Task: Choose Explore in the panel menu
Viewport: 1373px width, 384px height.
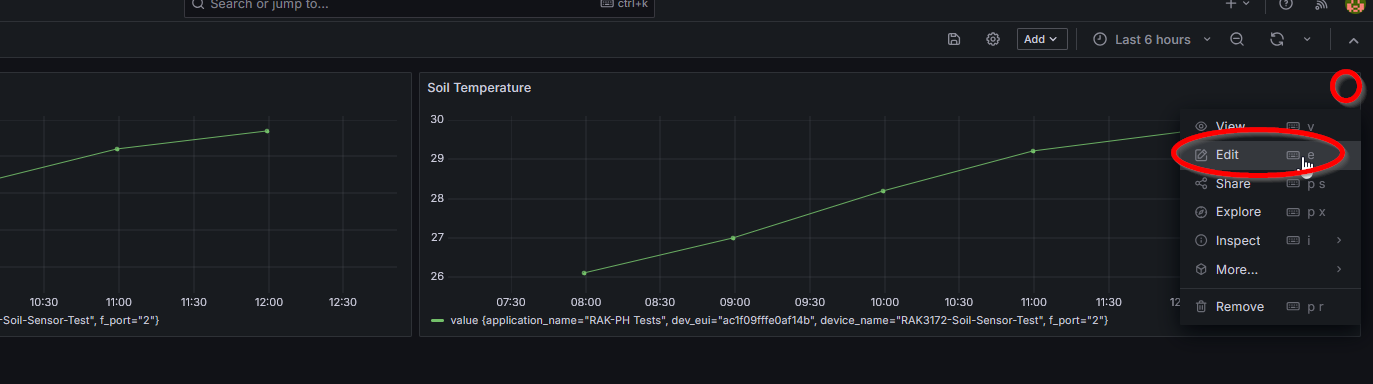Action: pos(1270,212)
